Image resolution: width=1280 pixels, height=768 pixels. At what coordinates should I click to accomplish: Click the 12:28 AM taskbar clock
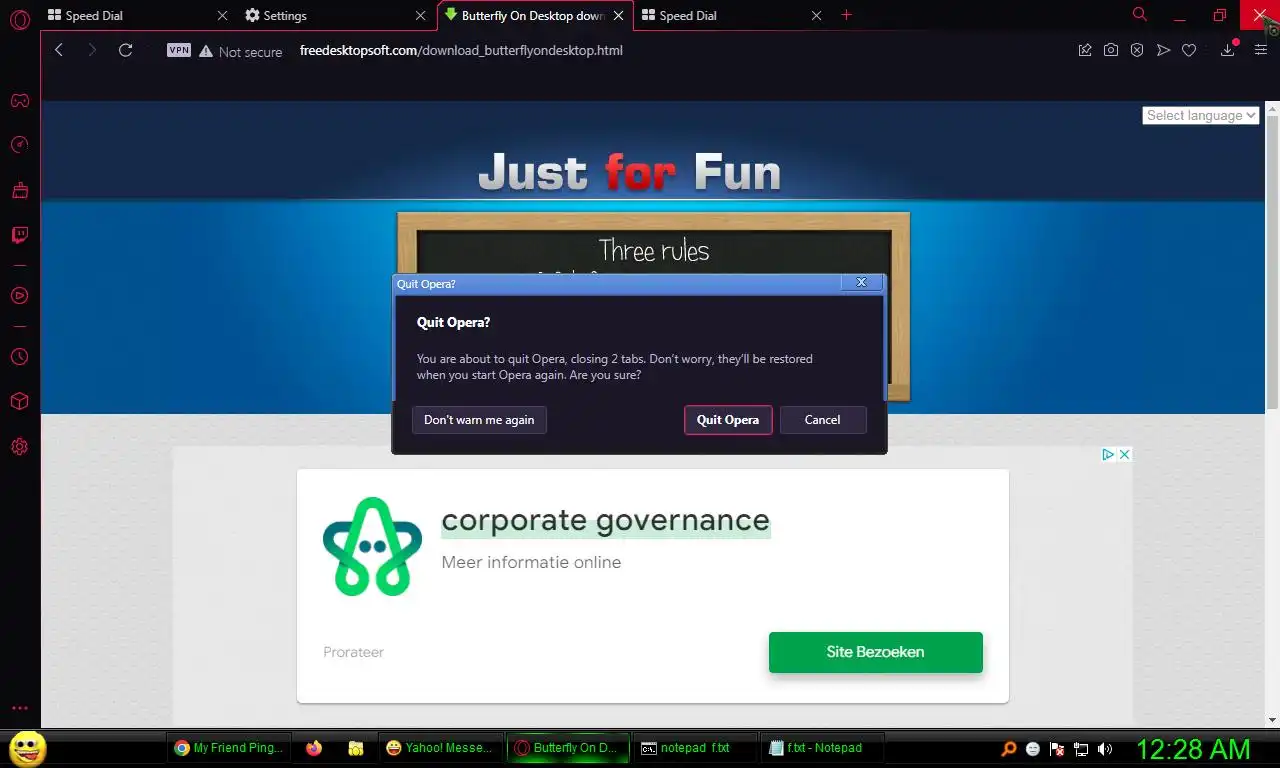1193,748
